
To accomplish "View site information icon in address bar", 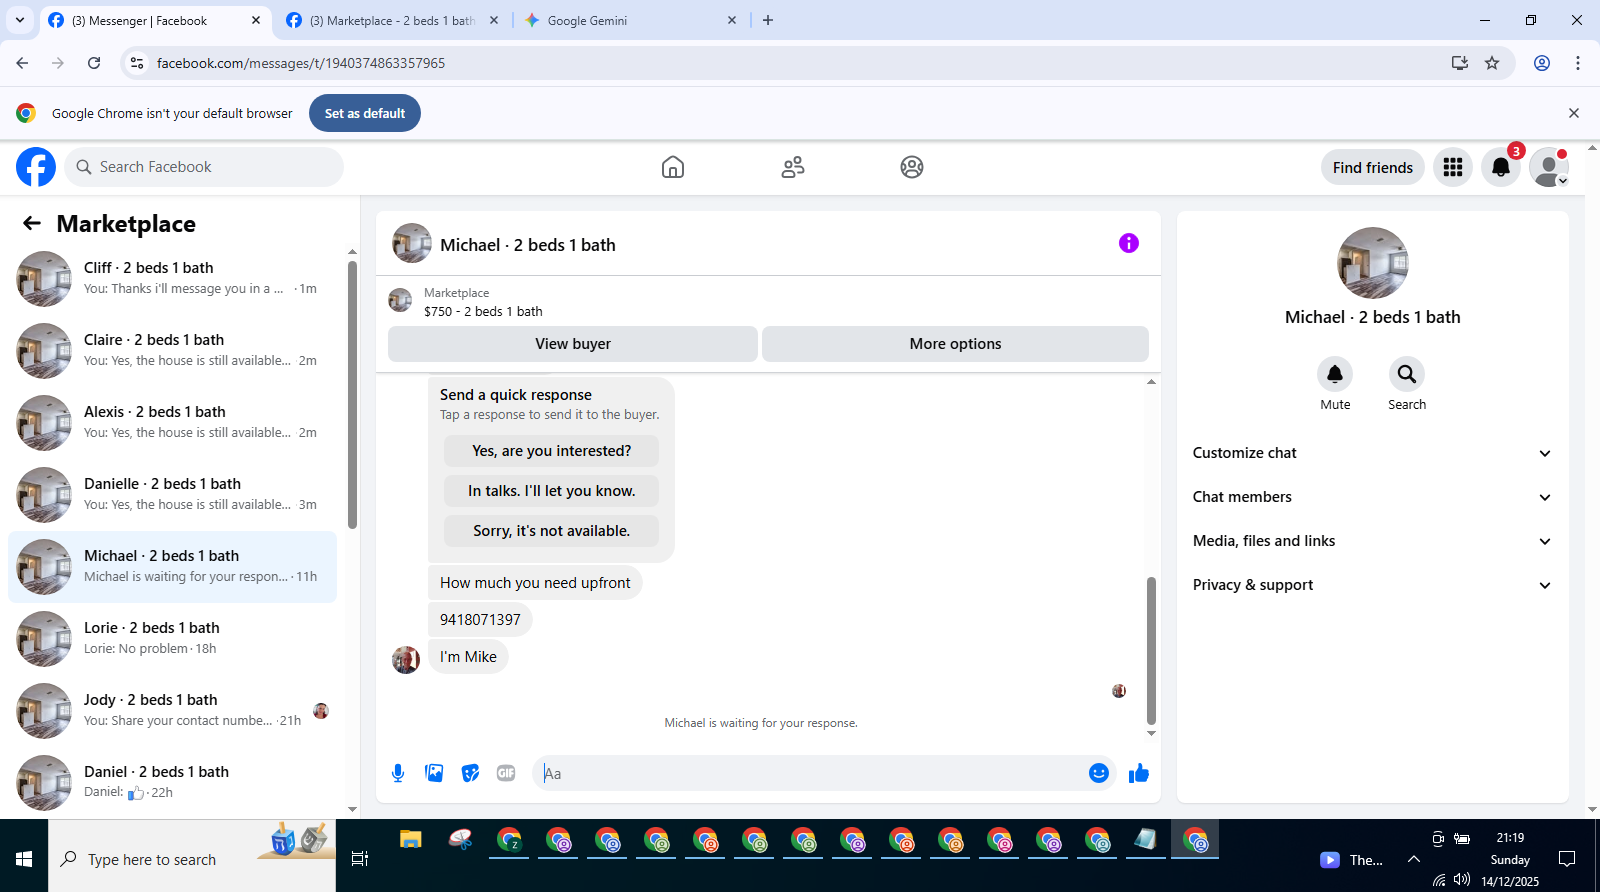I will [137, 63].
